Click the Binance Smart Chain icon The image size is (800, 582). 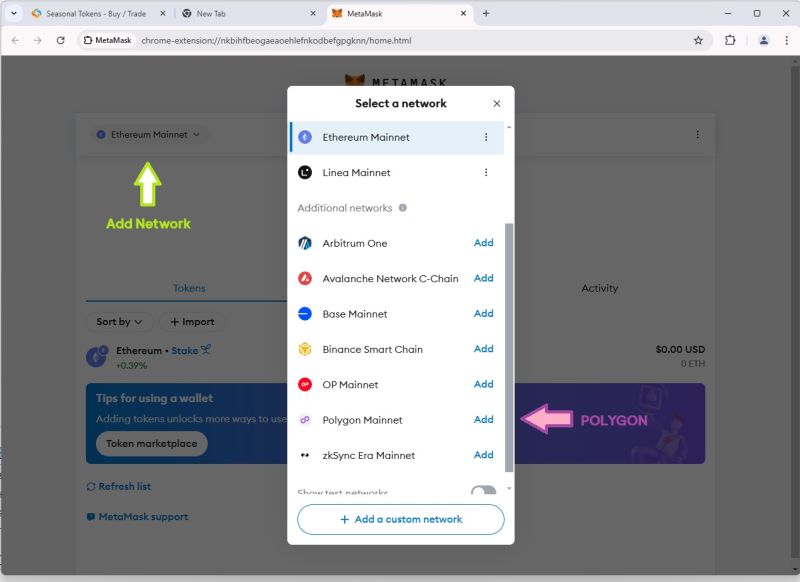(305, 349)
